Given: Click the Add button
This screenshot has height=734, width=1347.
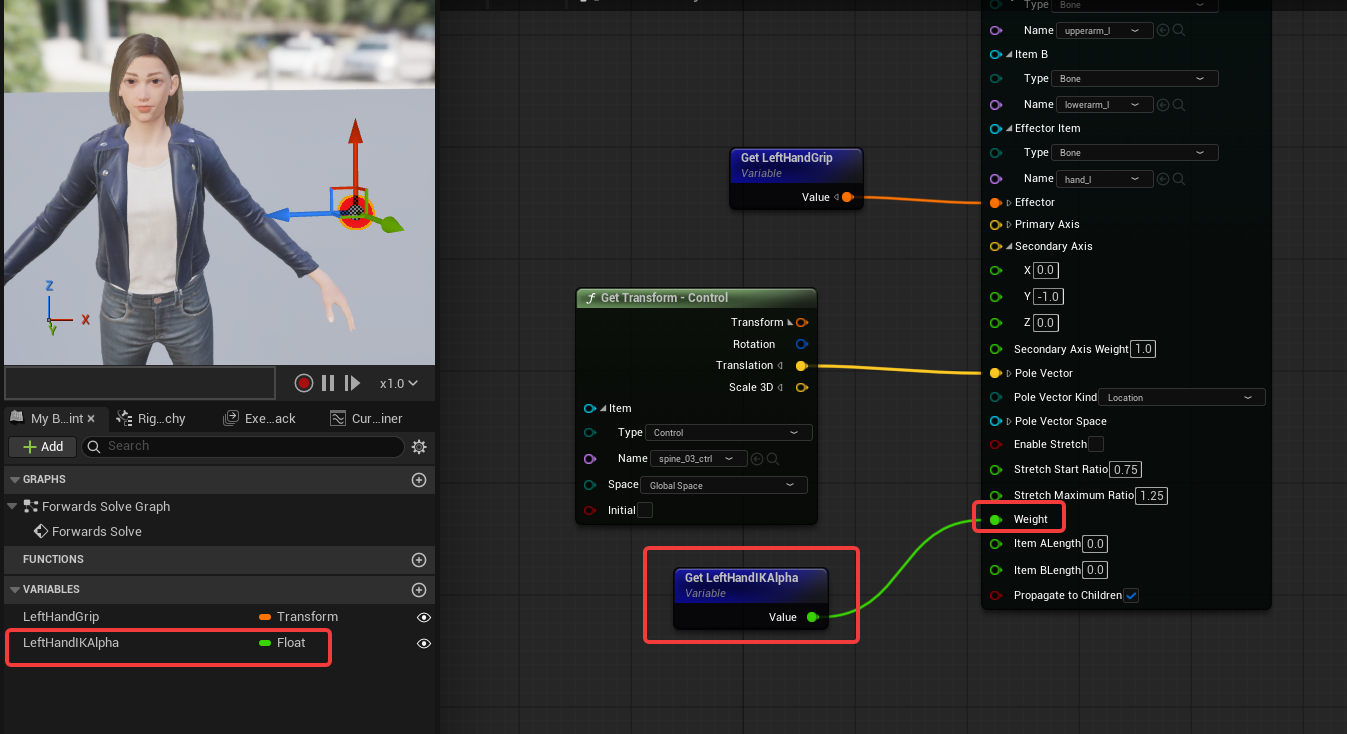Looking at the screenshot, I should pyautogui.click(x=43, y=447).
